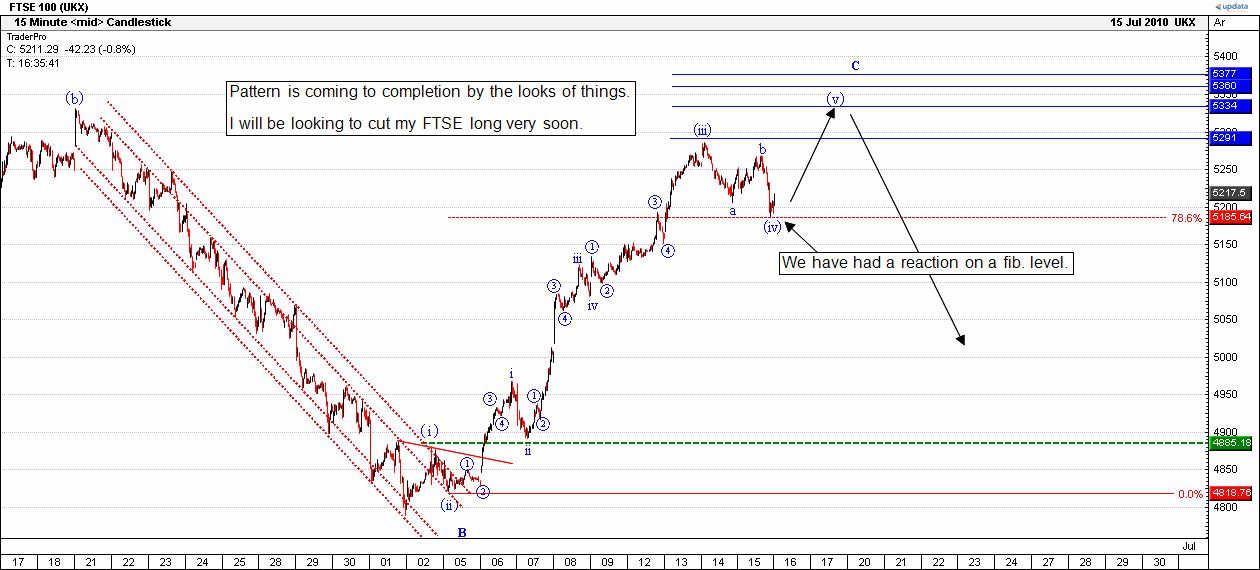This screenshot has width=1260, height=570.
Task: Click date 08 on the time axis
Action: click(x=570, y=563)
